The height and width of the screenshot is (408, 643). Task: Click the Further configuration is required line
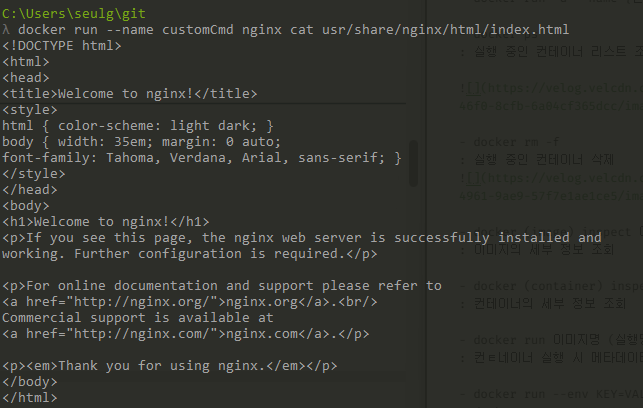pos(189,253)
